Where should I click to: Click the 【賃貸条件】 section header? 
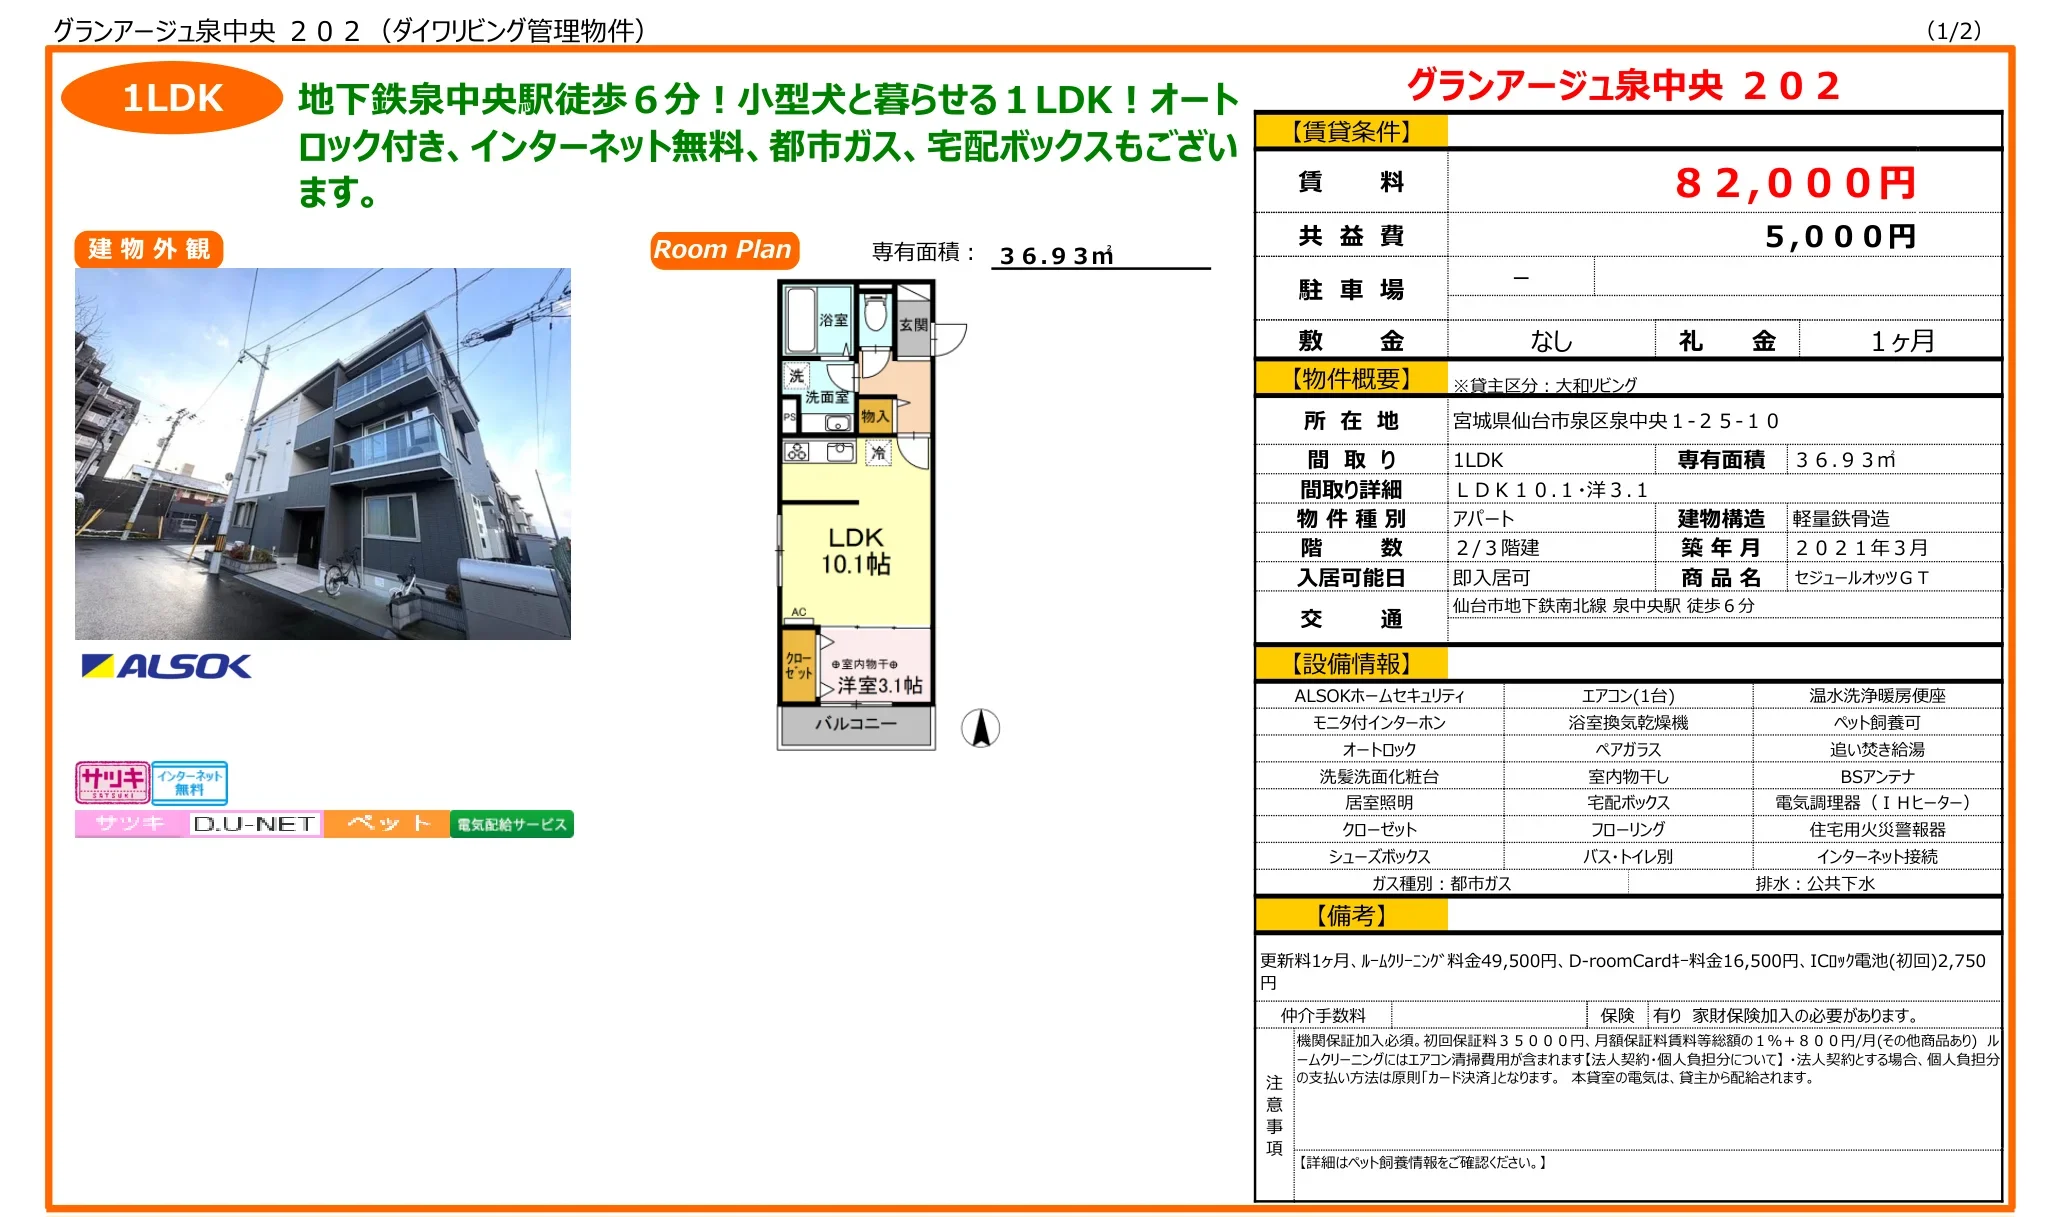(x=1351, y=131)
